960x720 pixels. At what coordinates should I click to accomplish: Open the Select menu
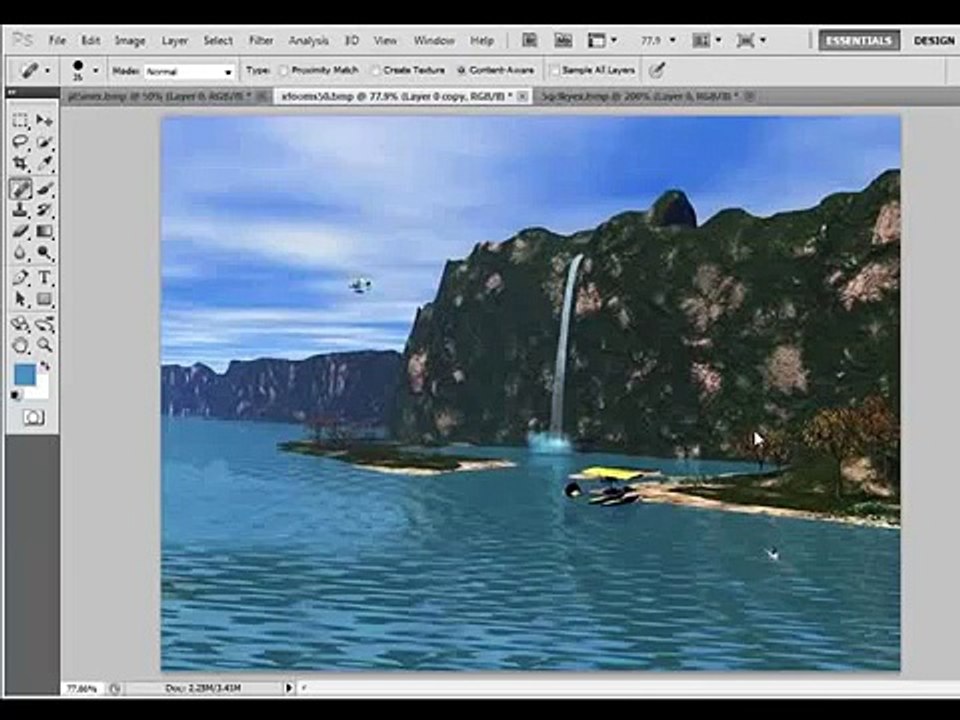pos(218,40)
